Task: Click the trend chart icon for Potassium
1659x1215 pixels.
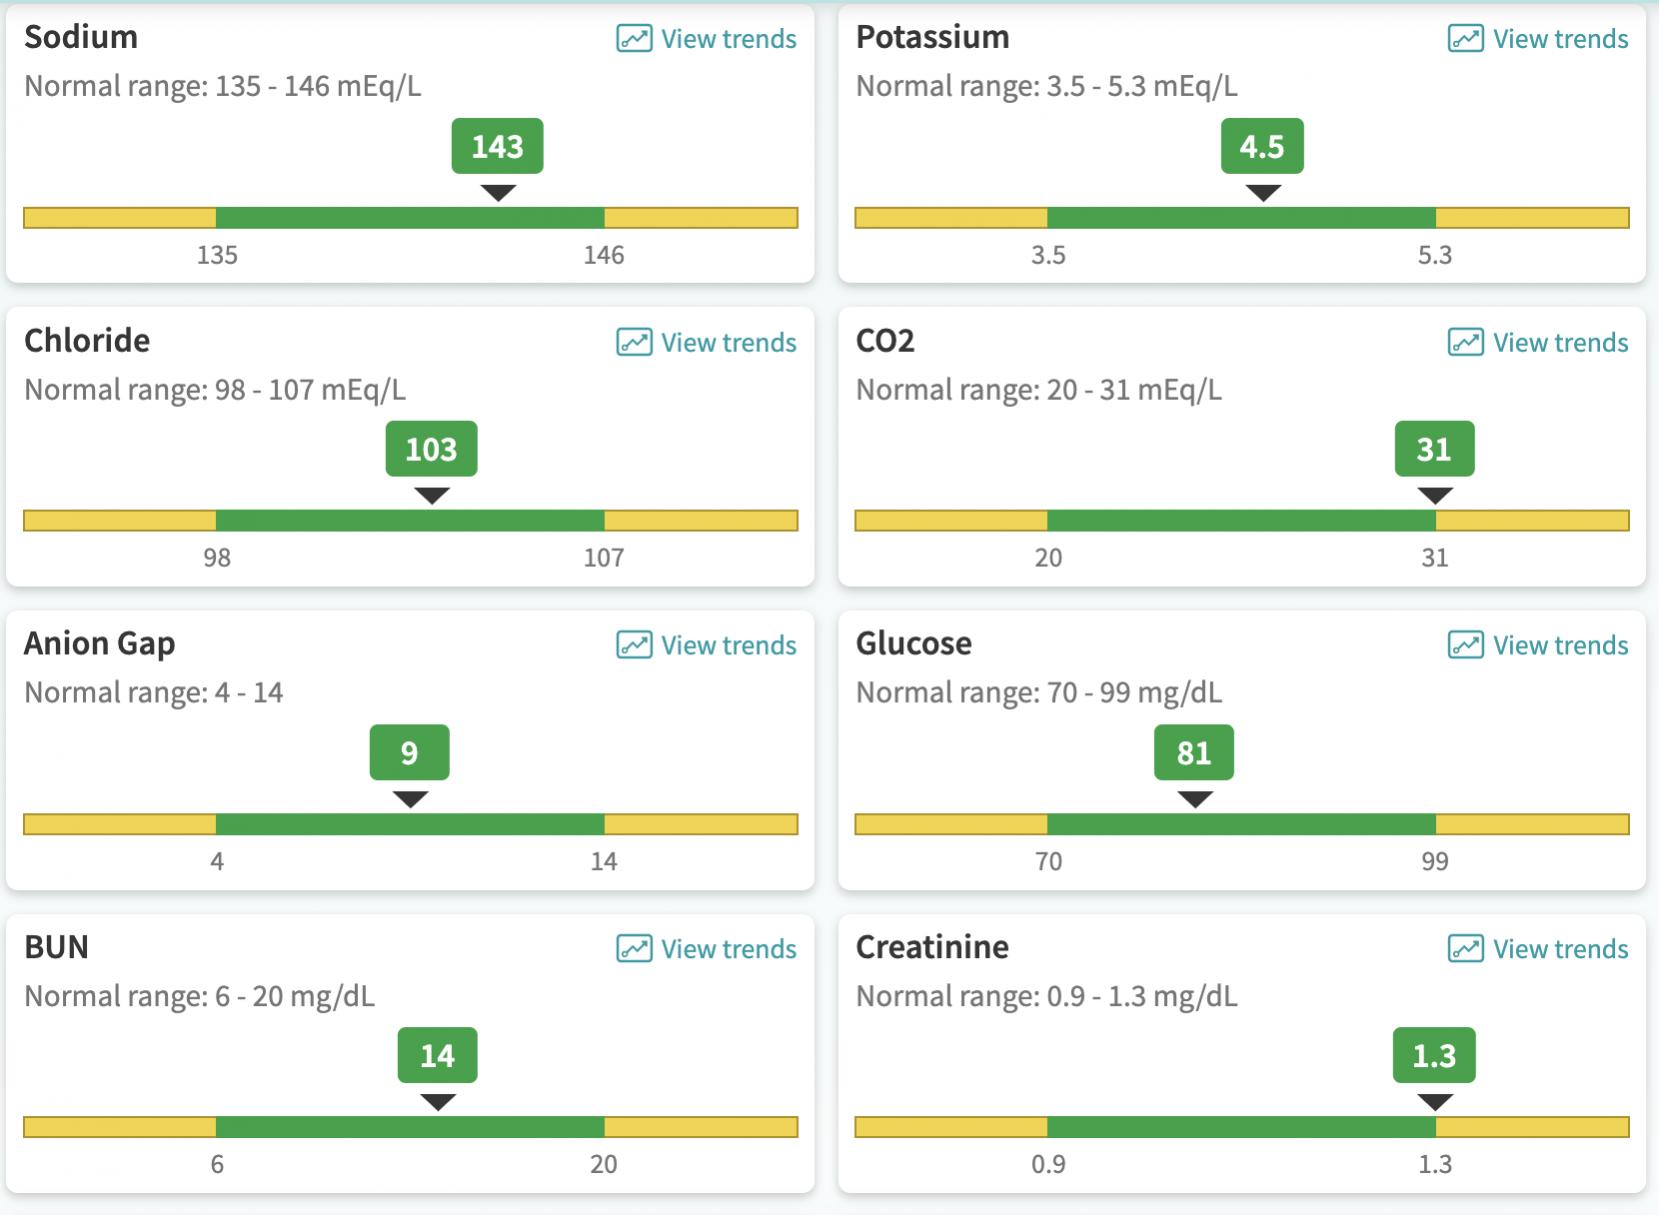Action: click(1465, 39)
